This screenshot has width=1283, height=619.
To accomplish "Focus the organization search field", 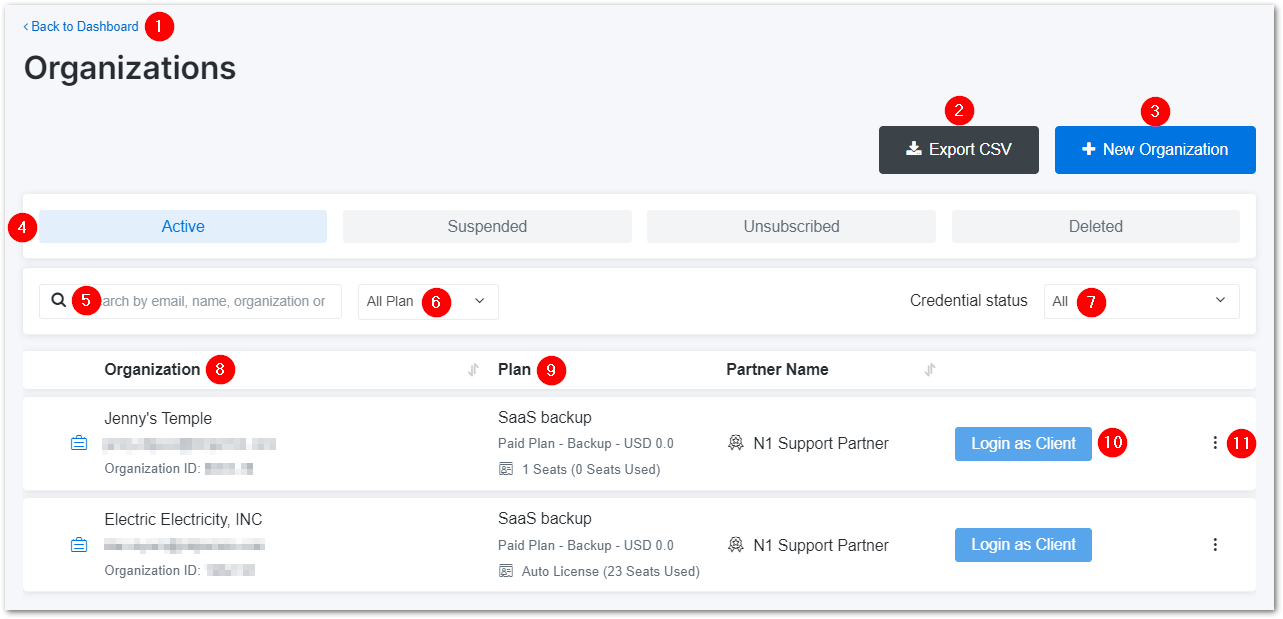I will (x=215, y=301).
